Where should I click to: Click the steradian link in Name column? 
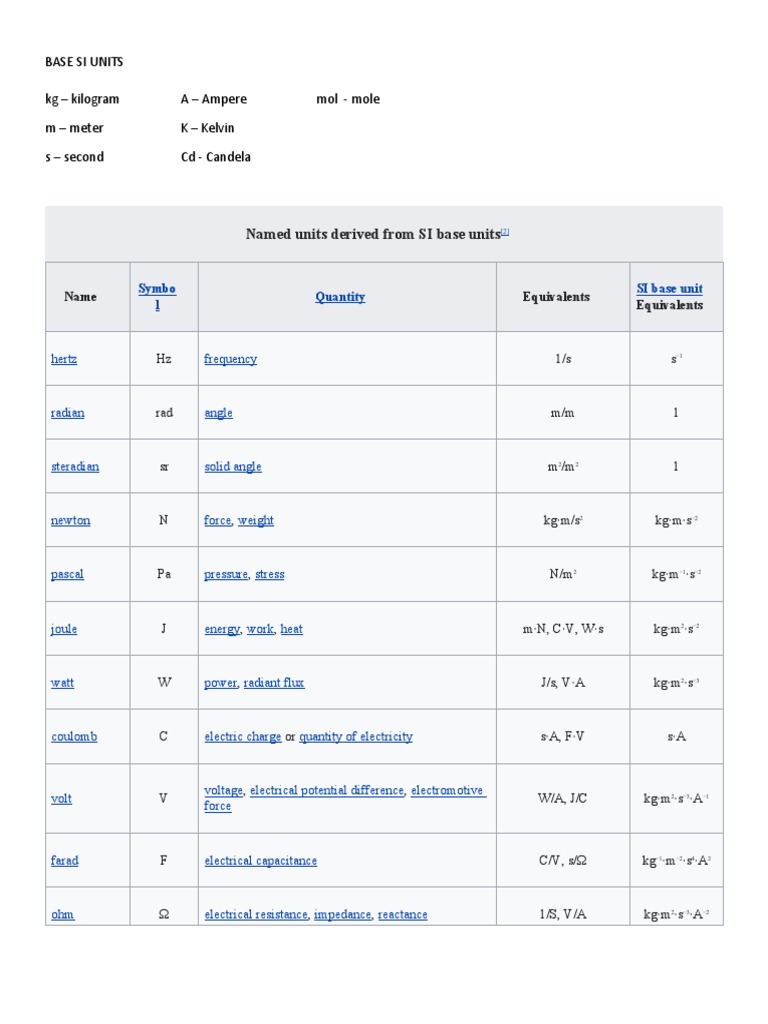[x=75, y=467]
